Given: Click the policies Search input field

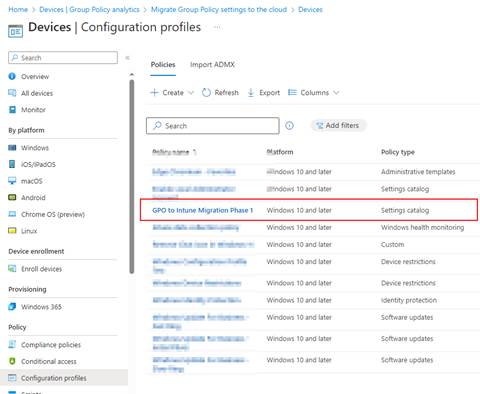Looking at the screenshot, I should coord(213,126).
